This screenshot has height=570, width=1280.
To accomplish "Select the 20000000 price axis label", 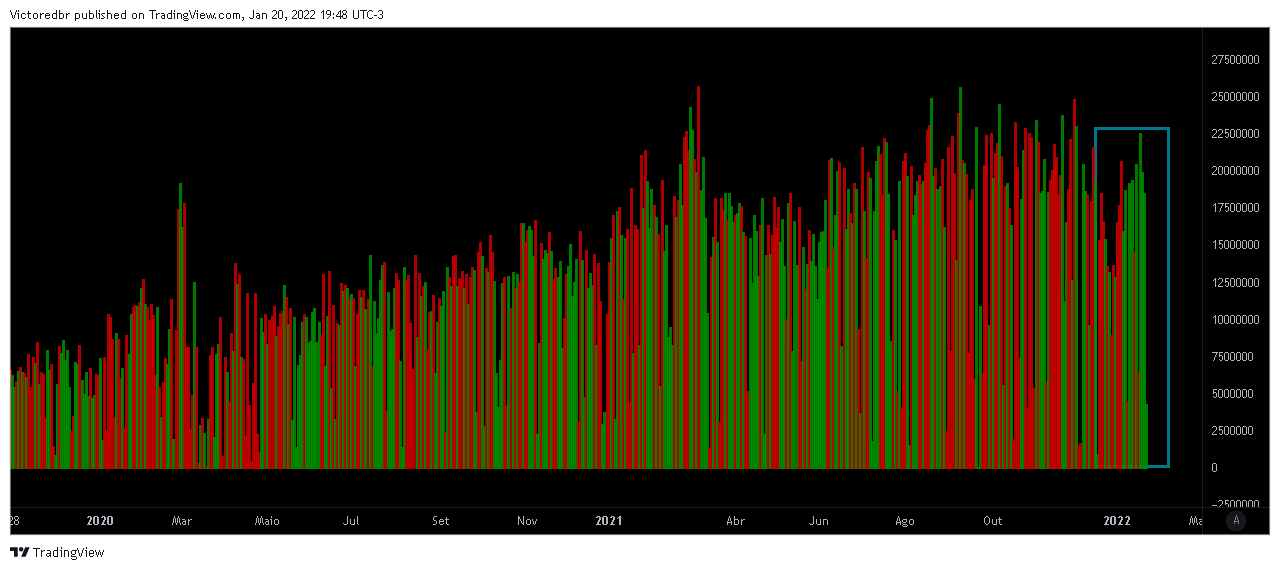I will pyautogui.click(x=1234, y=171).
